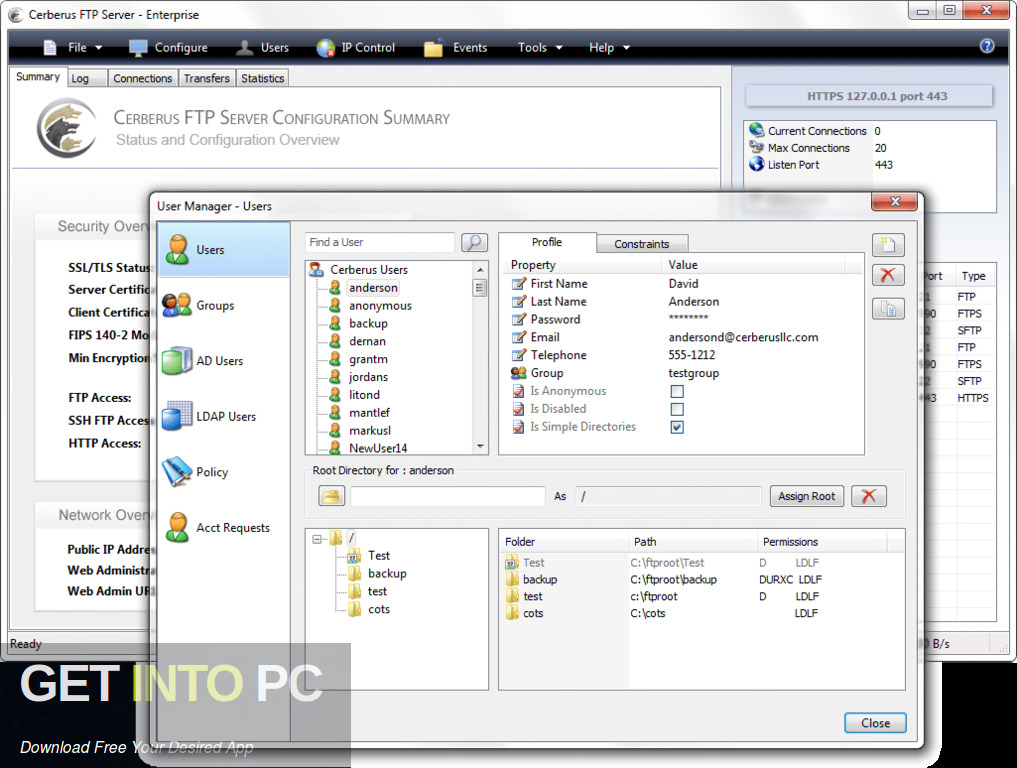The image size is (1017, 768).
Task: Click the user list scroll up arrow
Action: [480, 269]
